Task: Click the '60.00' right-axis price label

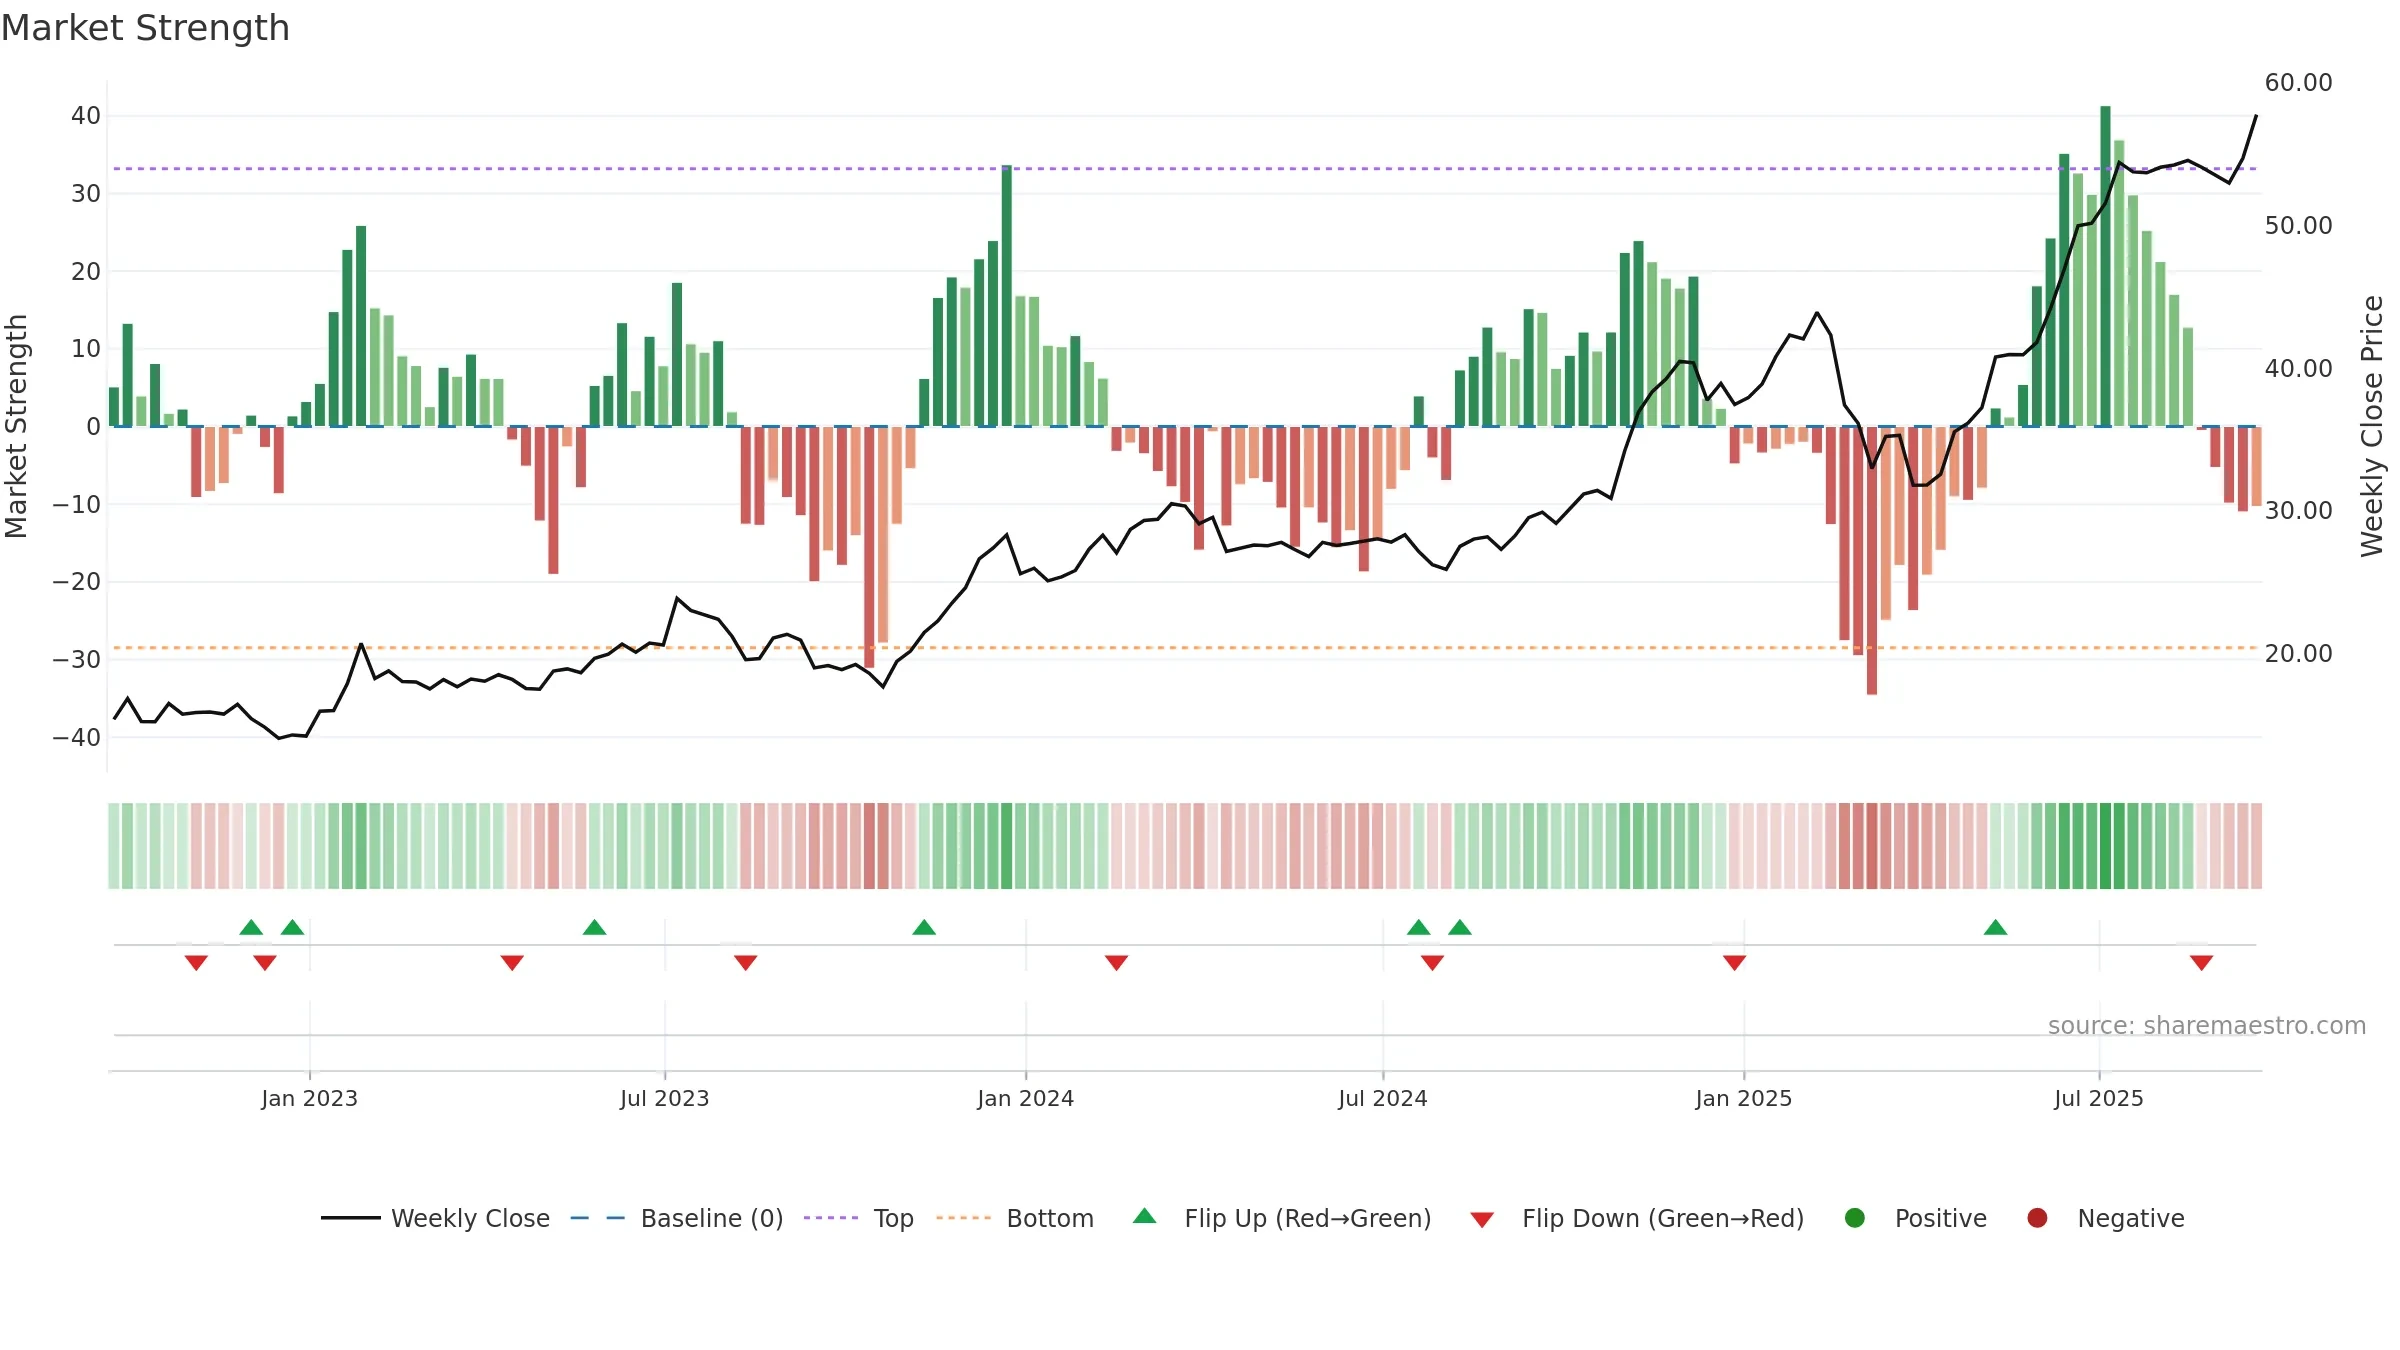Action: tap(2299, 82)
